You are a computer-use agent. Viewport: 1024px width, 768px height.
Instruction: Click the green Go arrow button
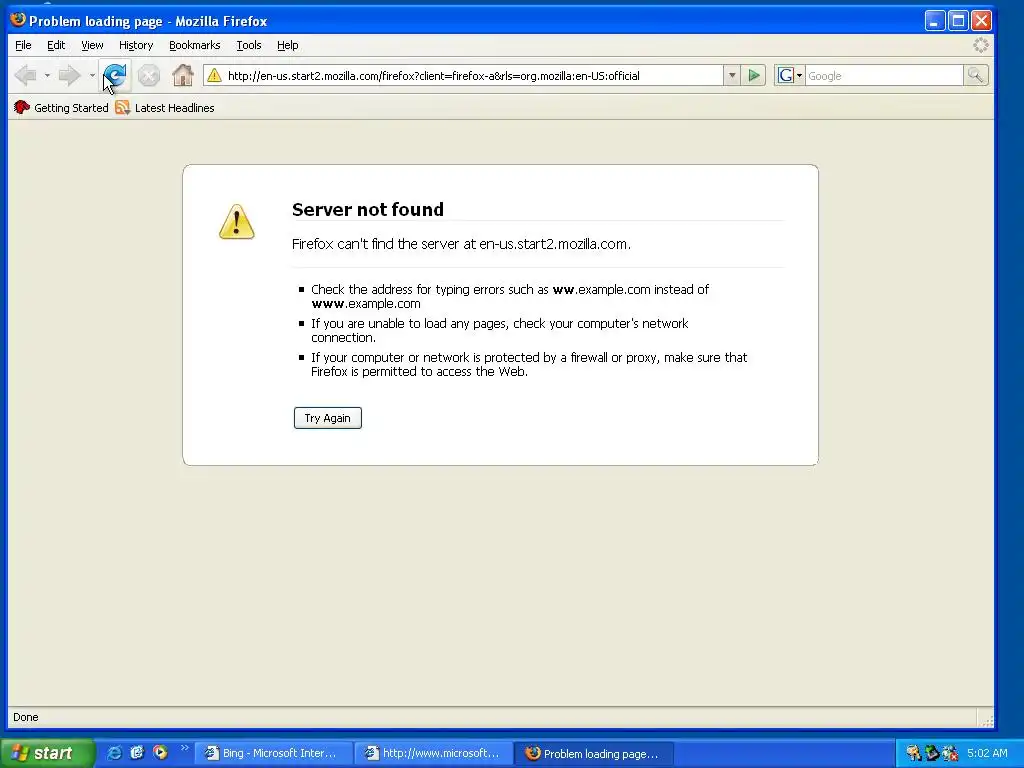point(754,76)
